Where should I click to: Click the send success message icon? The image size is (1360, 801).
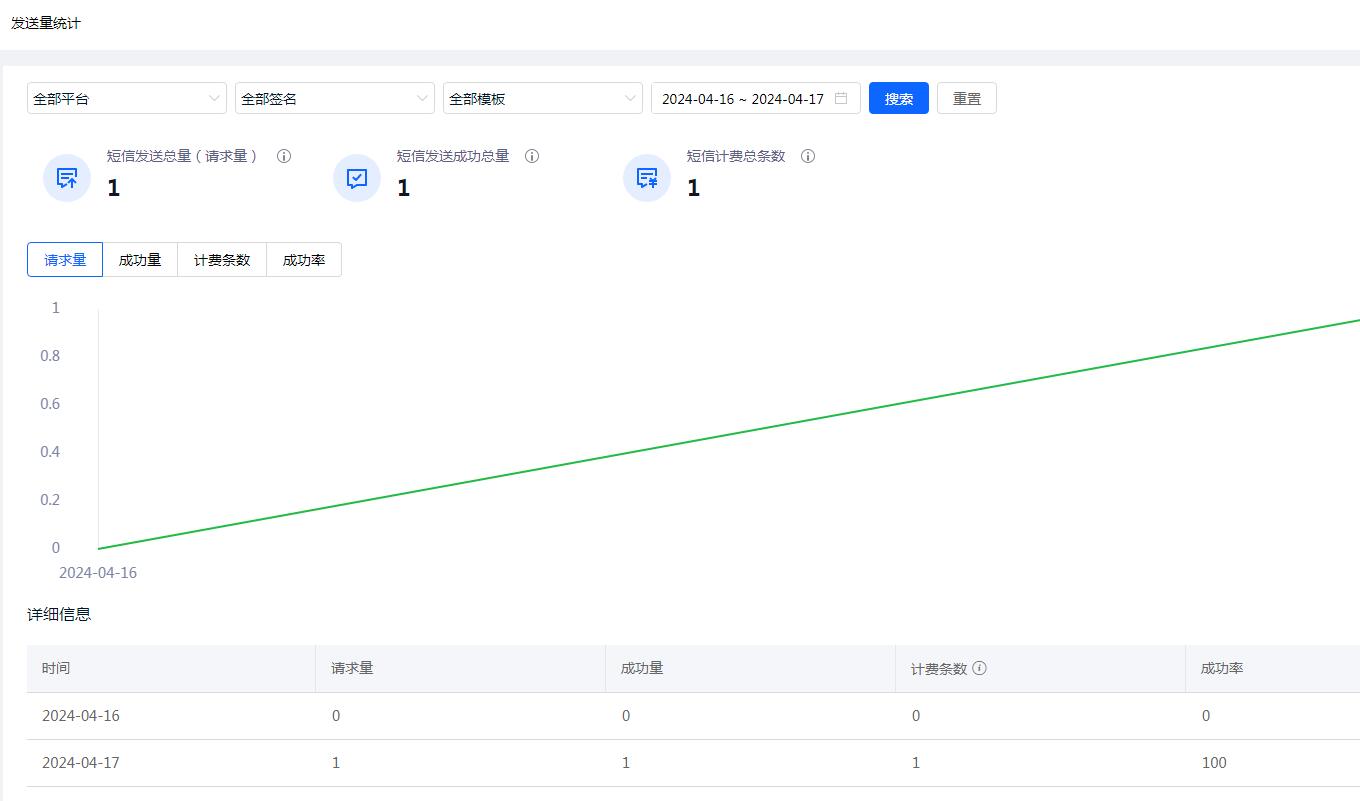[357, 178]
